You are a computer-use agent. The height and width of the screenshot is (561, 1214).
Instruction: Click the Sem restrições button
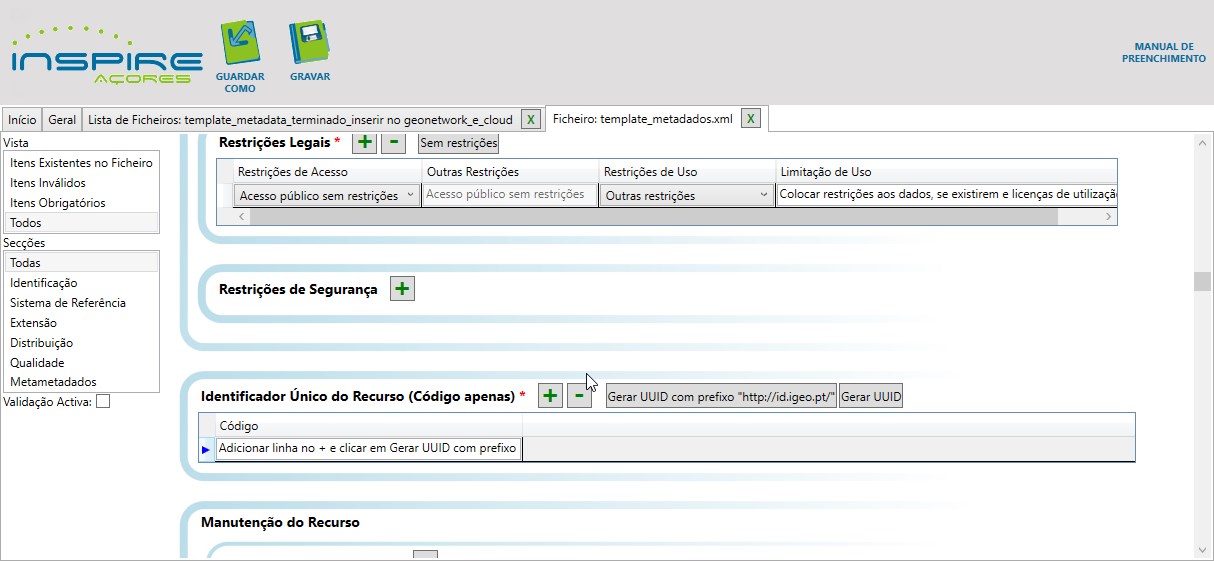coord(458,143)
